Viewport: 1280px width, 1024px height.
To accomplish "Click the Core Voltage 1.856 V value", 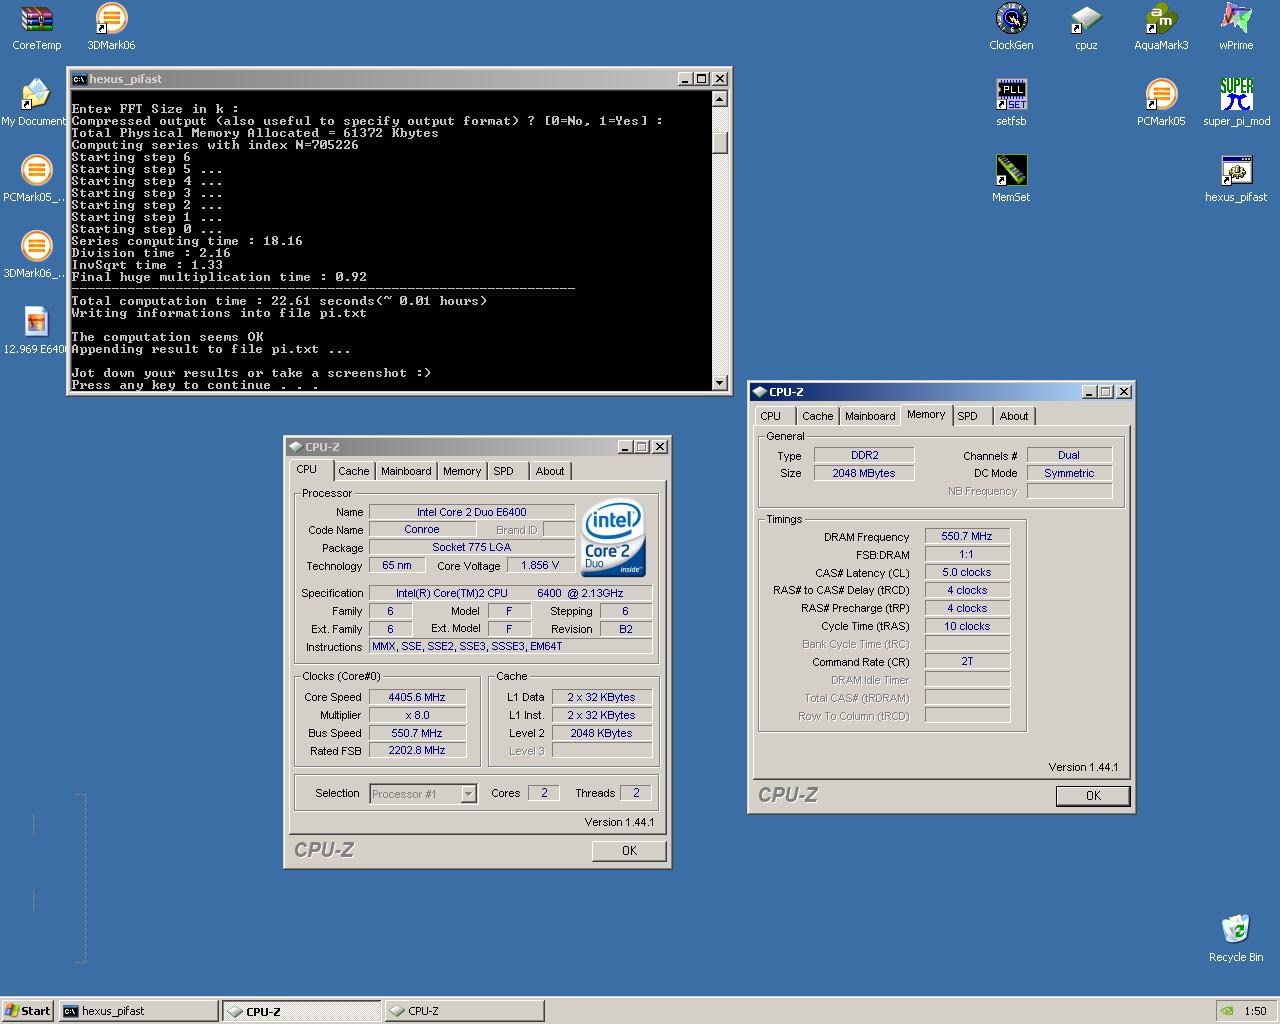I will click(541, 565).
